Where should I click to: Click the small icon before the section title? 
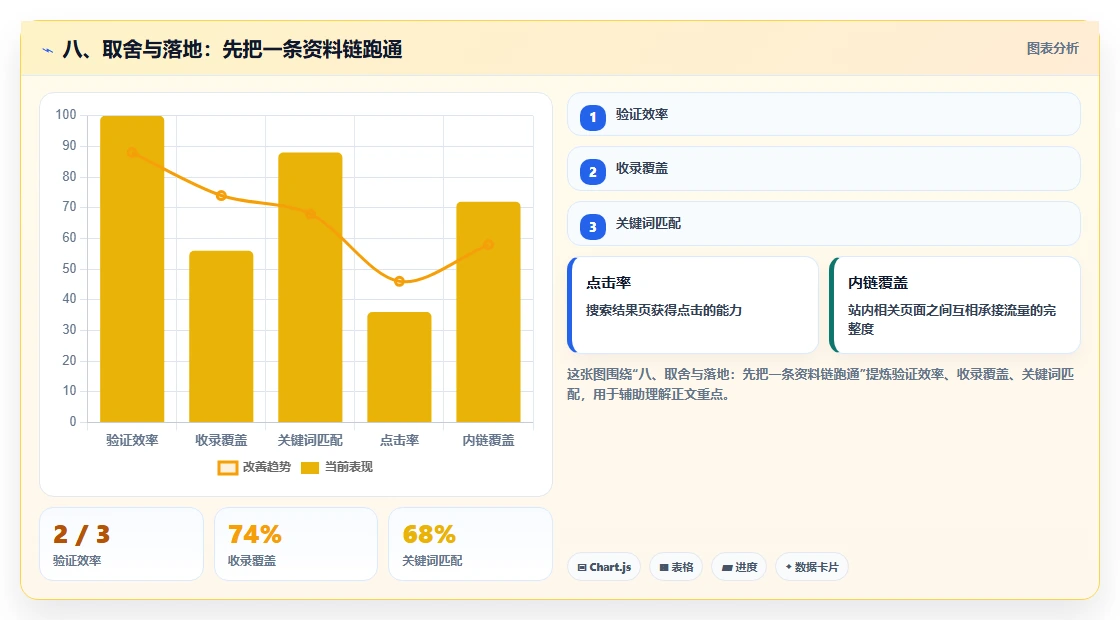48,50
